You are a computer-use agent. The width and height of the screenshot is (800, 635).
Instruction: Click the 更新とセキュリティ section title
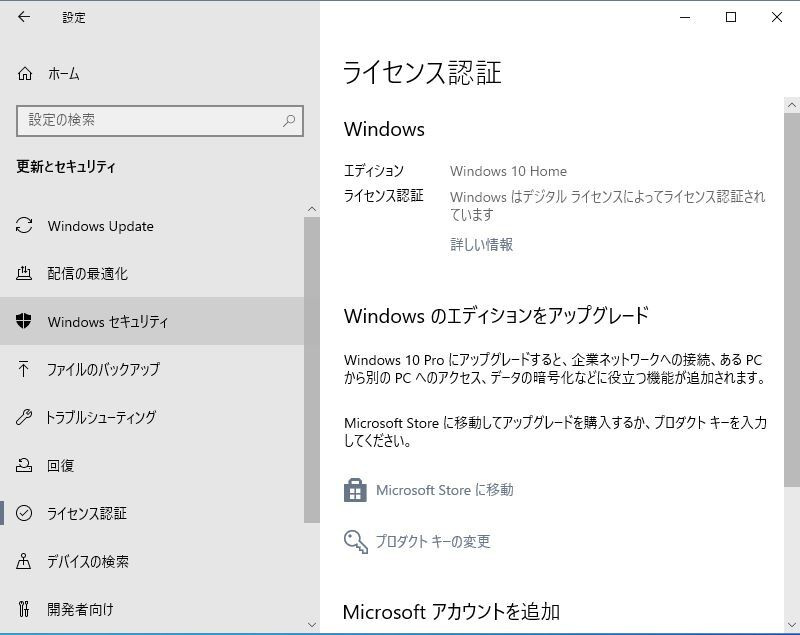[x=66, y=167]
